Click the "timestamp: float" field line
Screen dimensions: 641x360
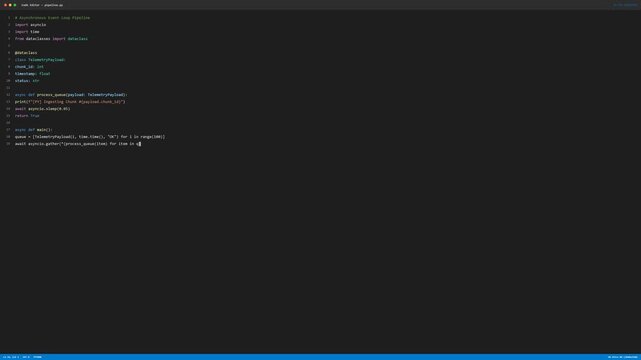(x=33, y=74)
